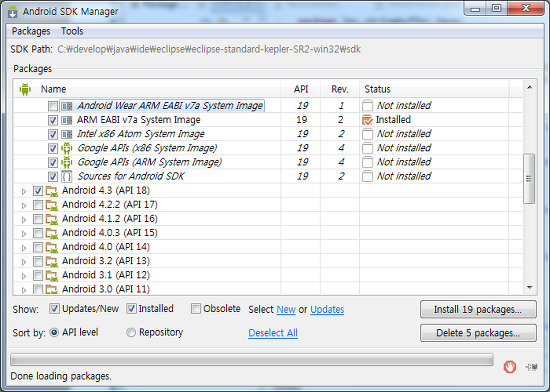Select the API level sort option

pos(54,332)
